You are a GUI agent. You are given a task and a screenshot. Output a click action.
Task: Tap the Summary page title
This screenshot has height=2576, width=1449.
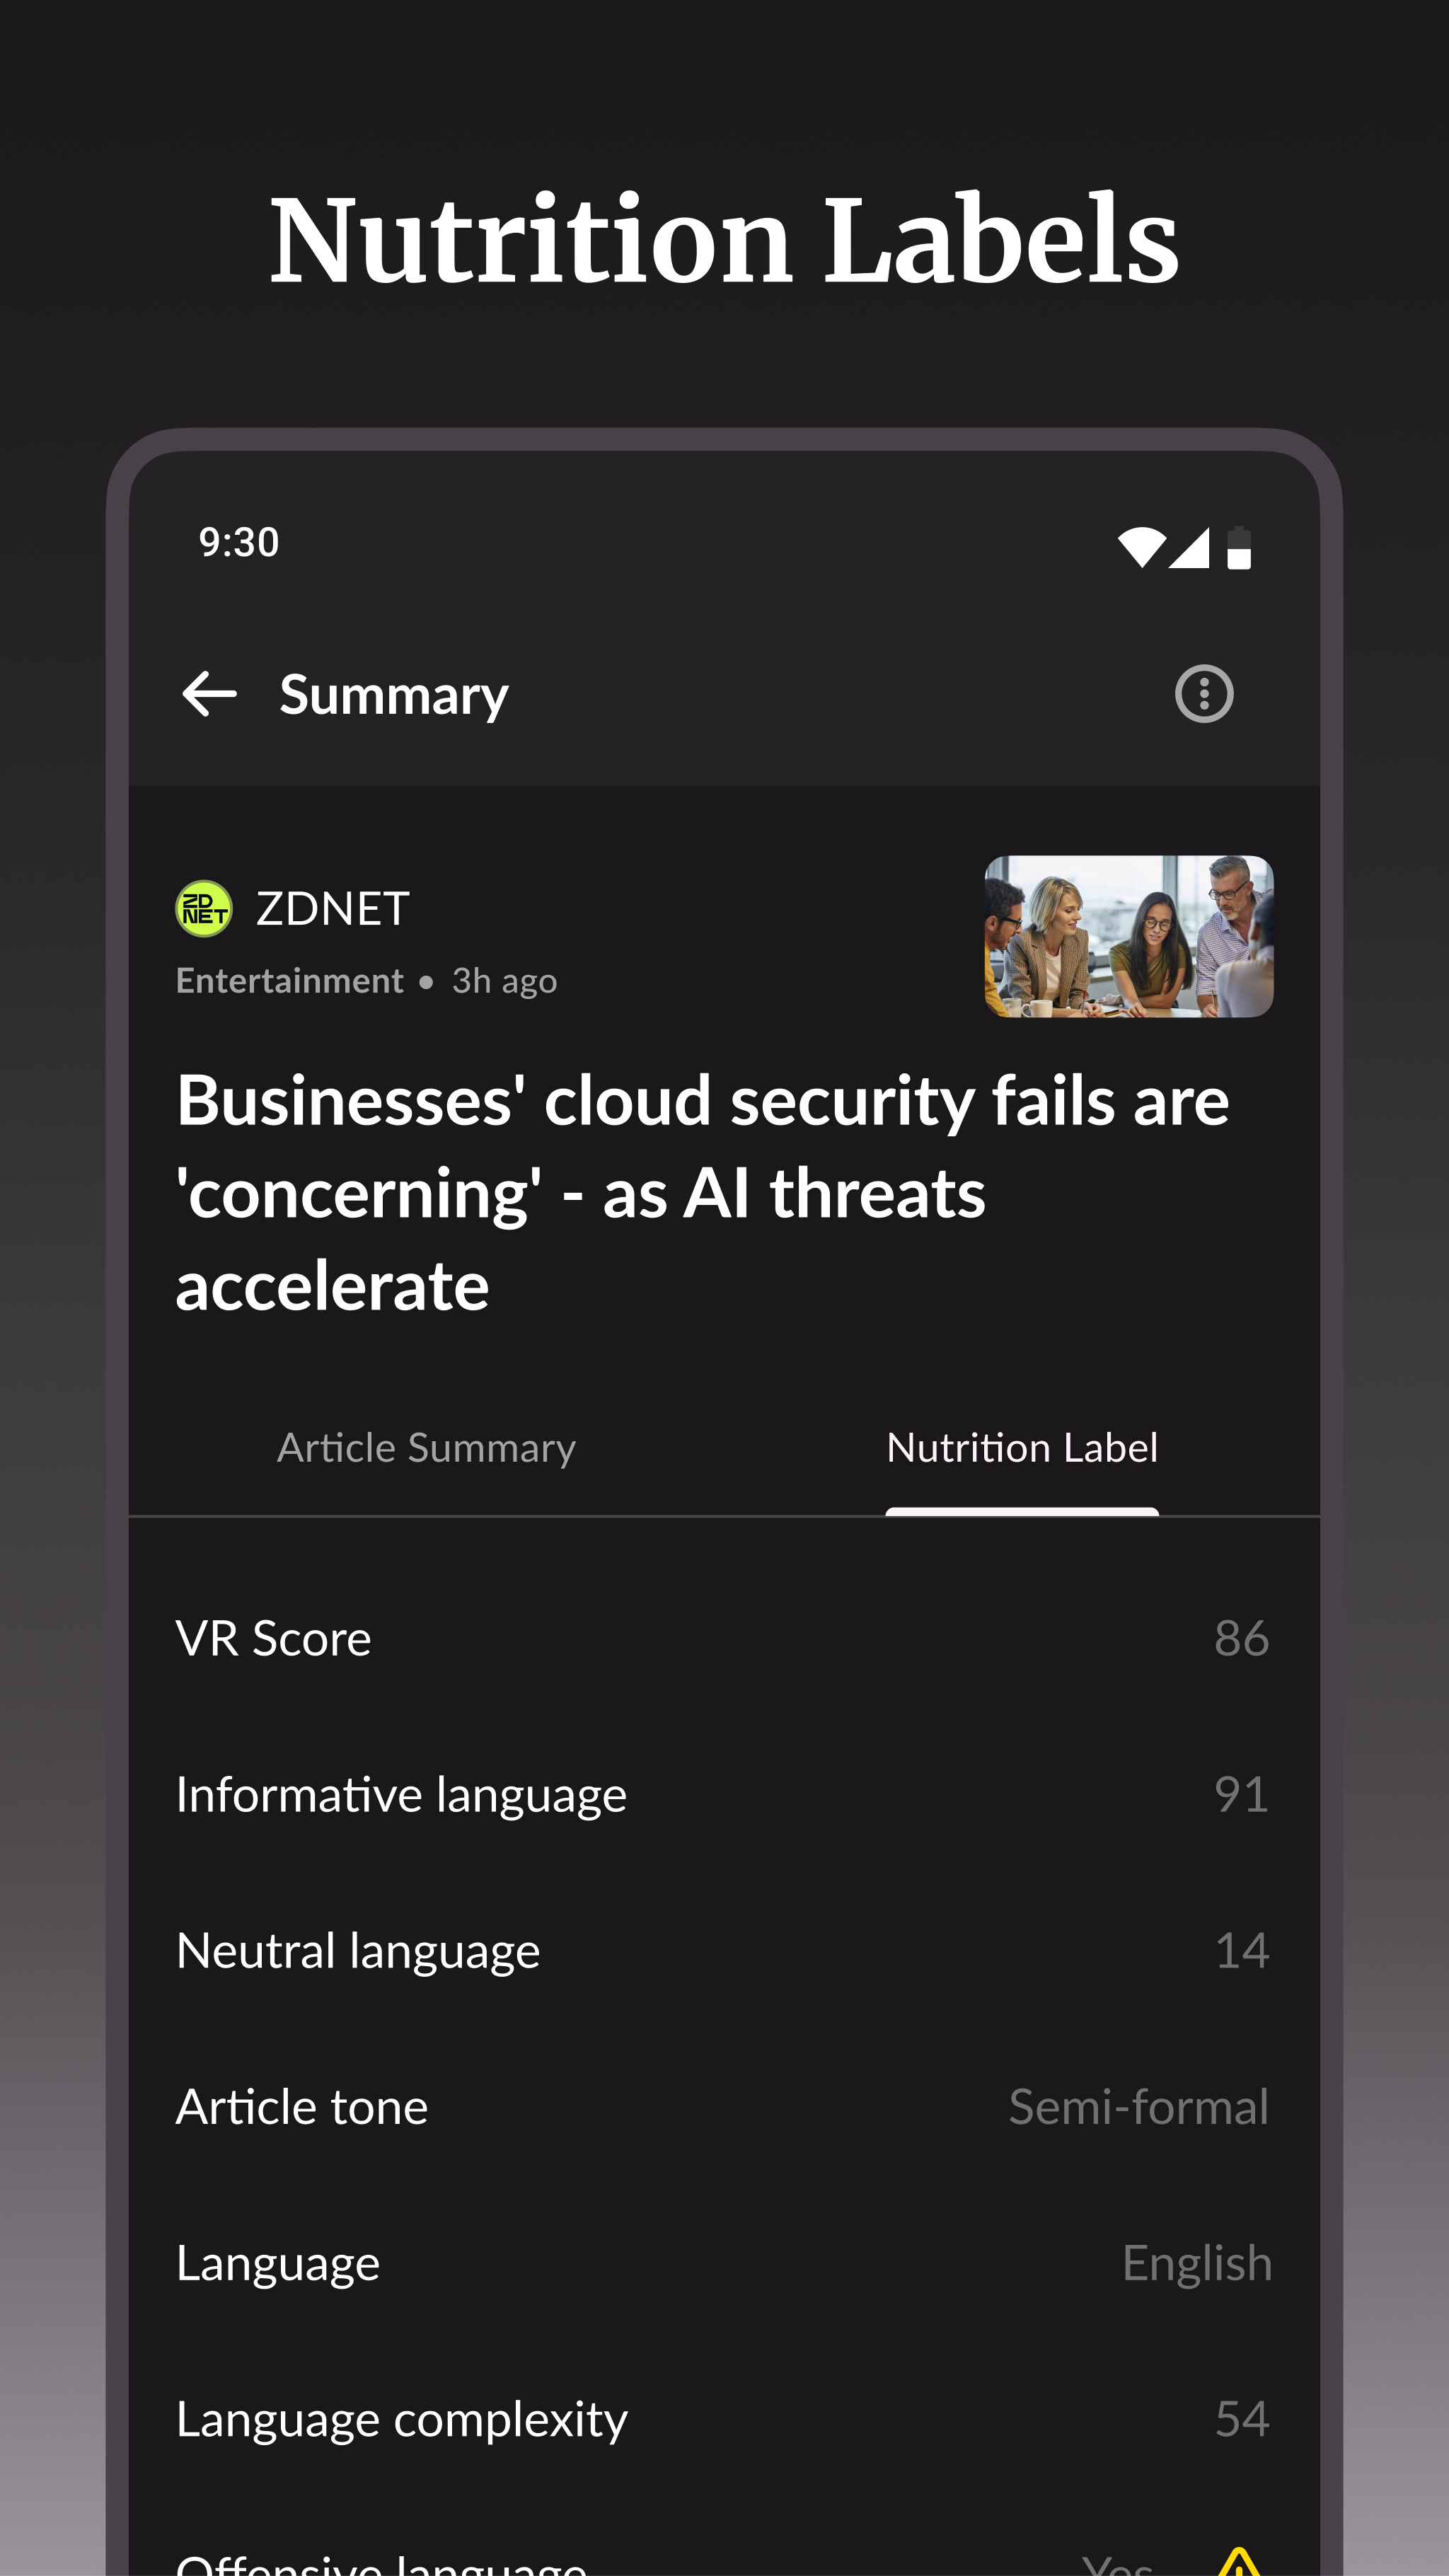pyautogui.click(x=394, y=694)
